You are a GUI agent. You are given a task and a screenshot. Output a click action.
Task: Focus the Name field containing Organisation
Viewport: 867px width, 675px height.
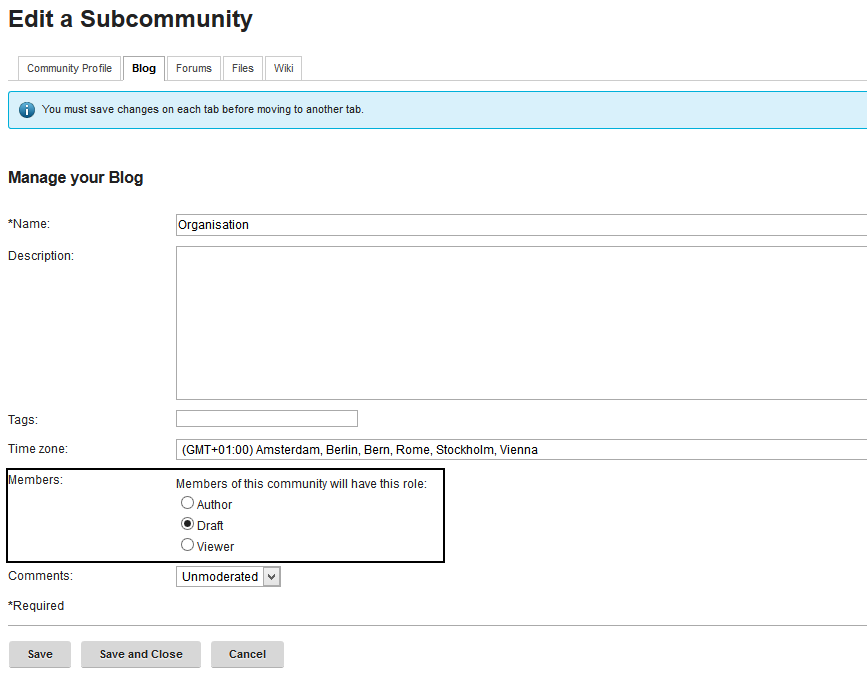tap(520, 225)
